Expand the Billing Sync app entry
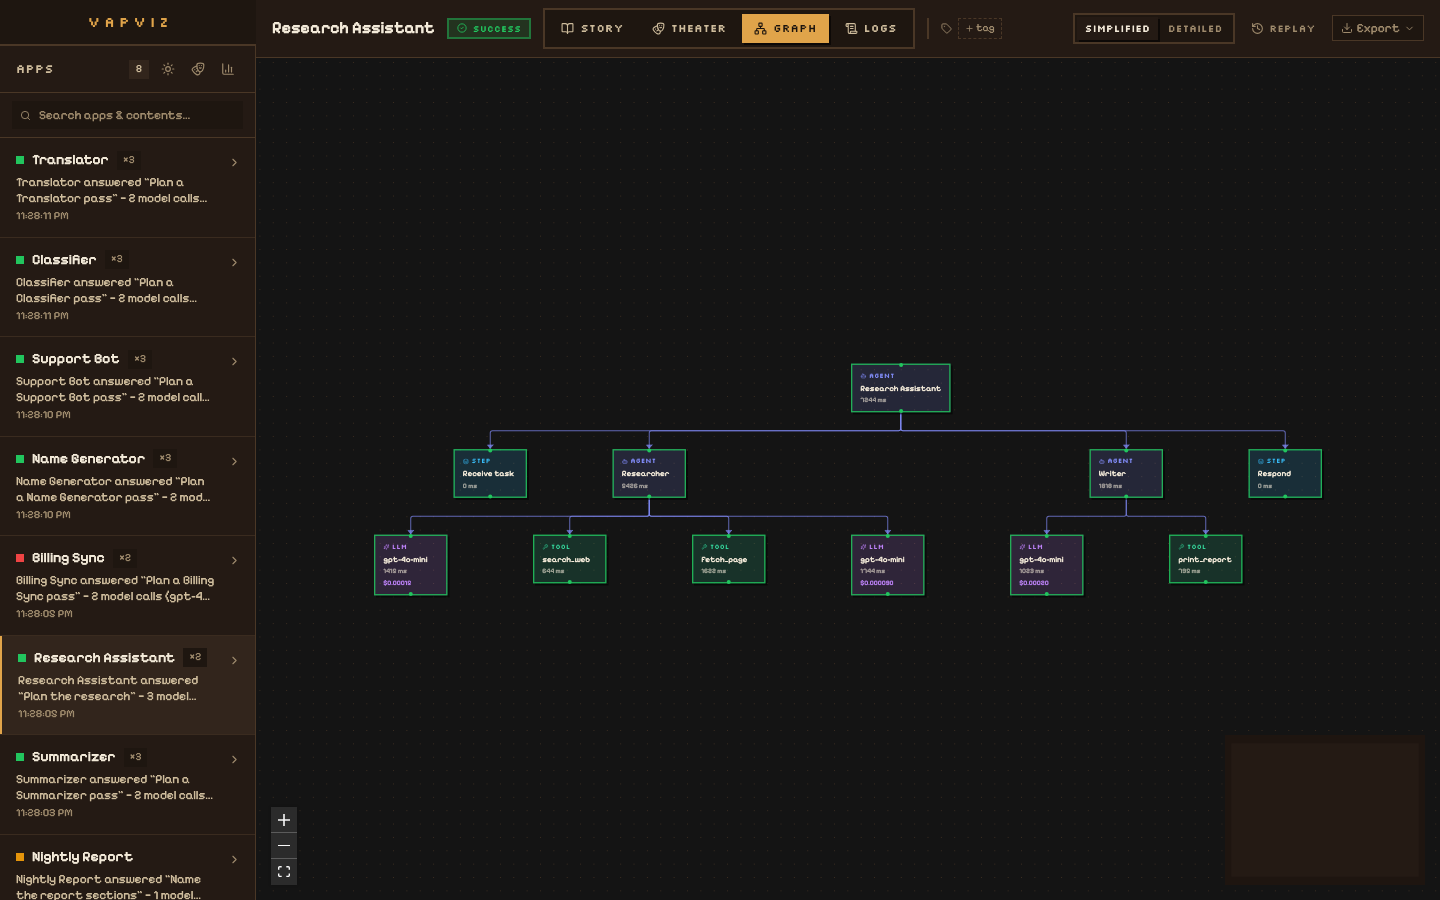This screenshot has width=1440, height=900. click(x=234, y=560)
